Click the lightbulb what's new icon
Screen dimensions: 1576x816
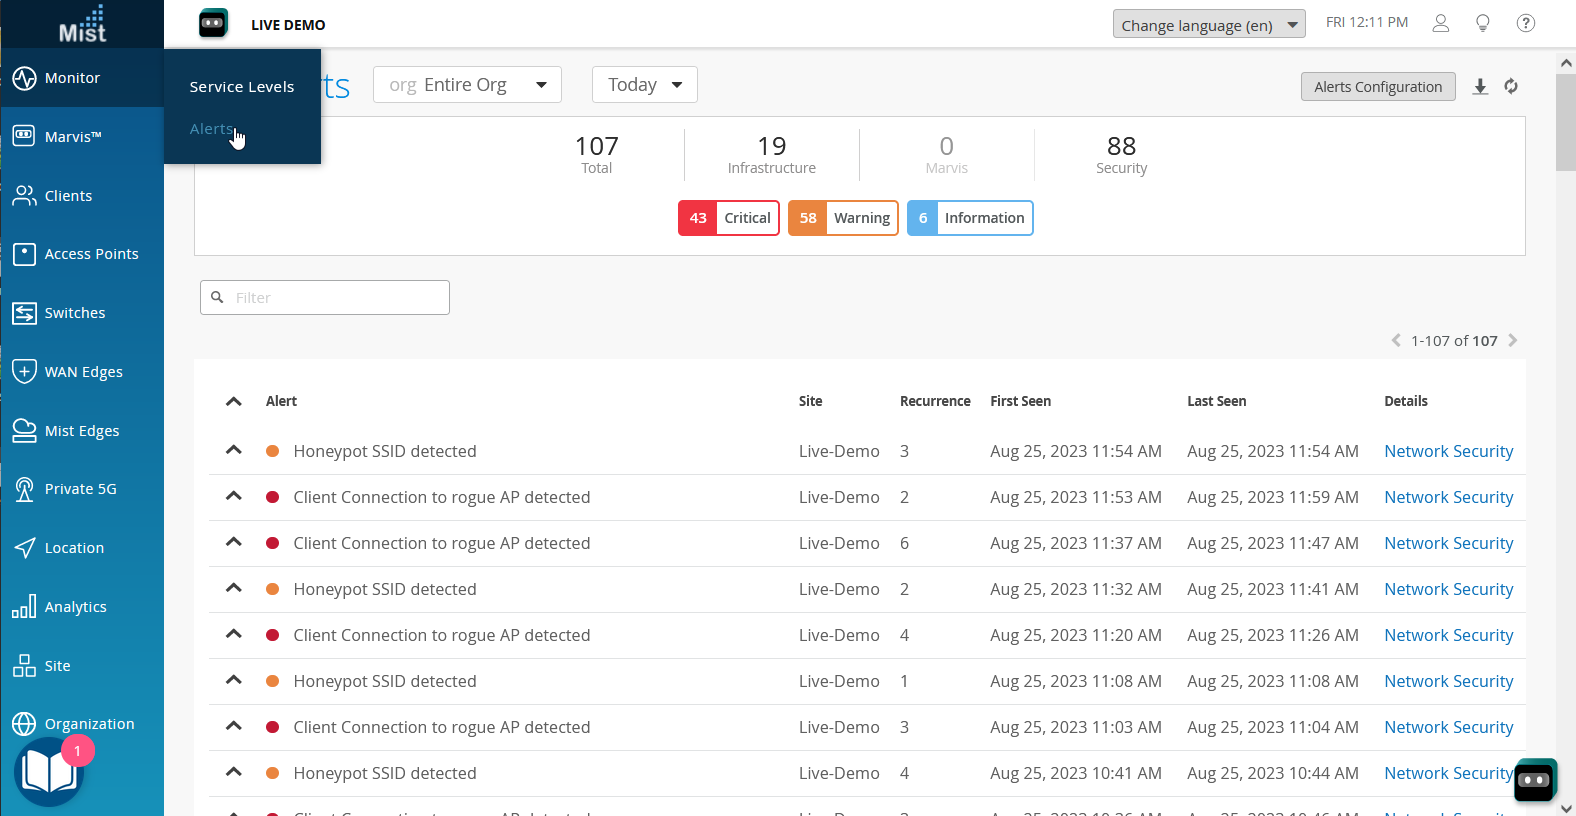(x=1483, y=23)
